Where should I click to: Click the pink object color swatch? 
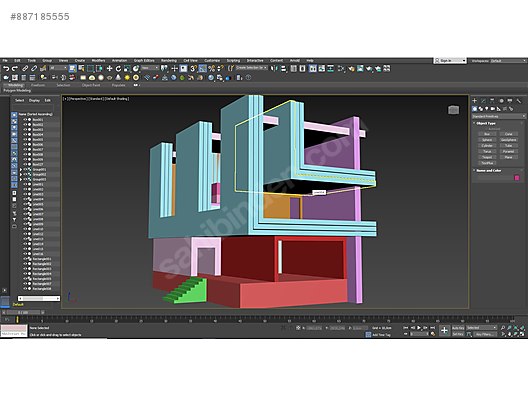[517, 178]
